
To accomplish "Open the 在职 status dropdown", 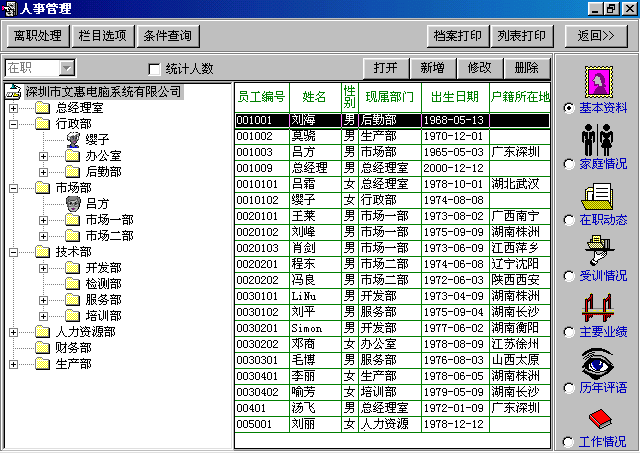I will pos(67,68).
